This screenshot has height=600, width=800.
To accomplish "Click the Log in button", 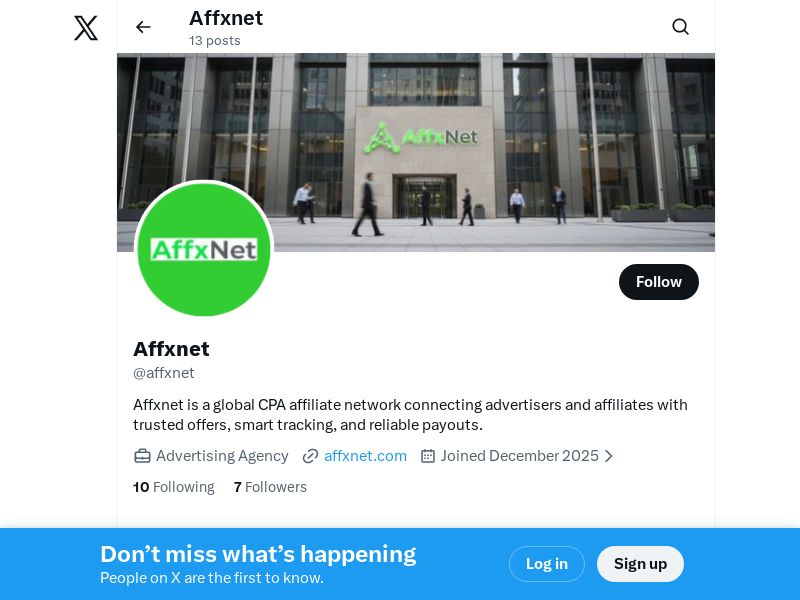I will 546,564.
